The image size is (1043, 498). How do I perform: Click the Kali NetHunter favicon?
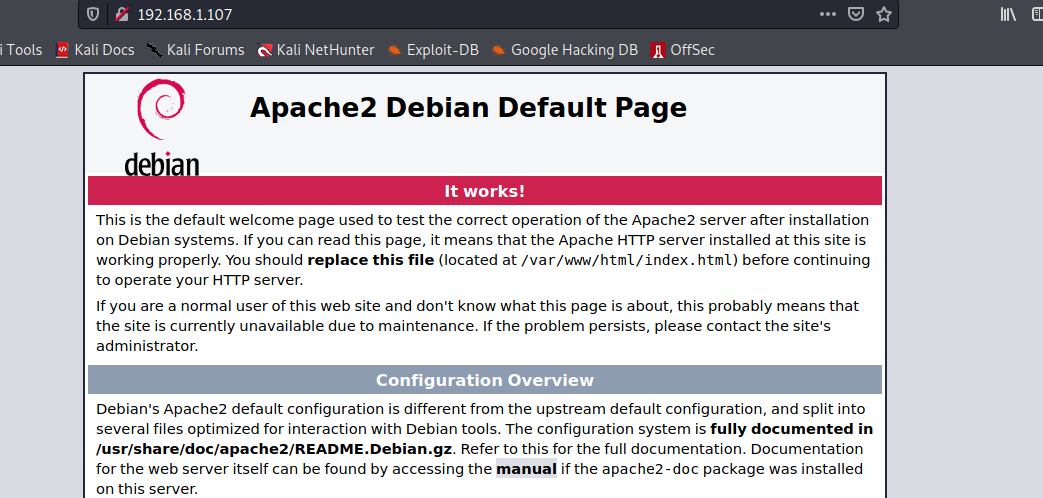tap(265, 50)
